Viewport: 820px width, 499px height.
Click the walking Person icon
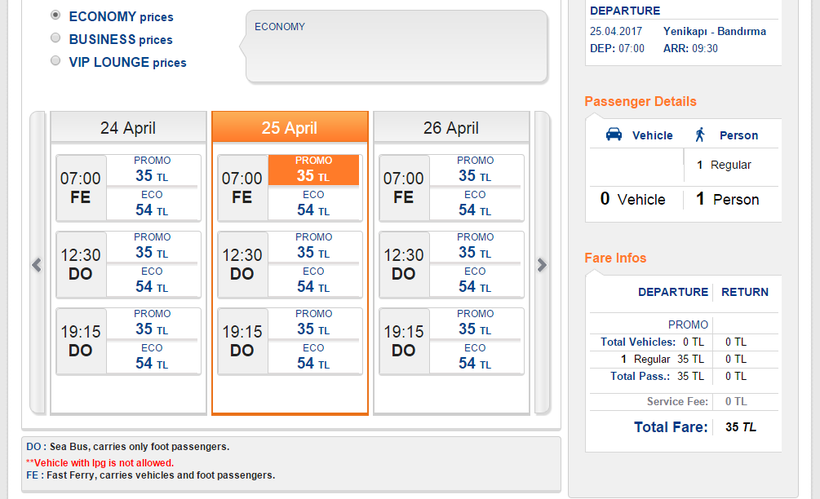coord(700,135)
